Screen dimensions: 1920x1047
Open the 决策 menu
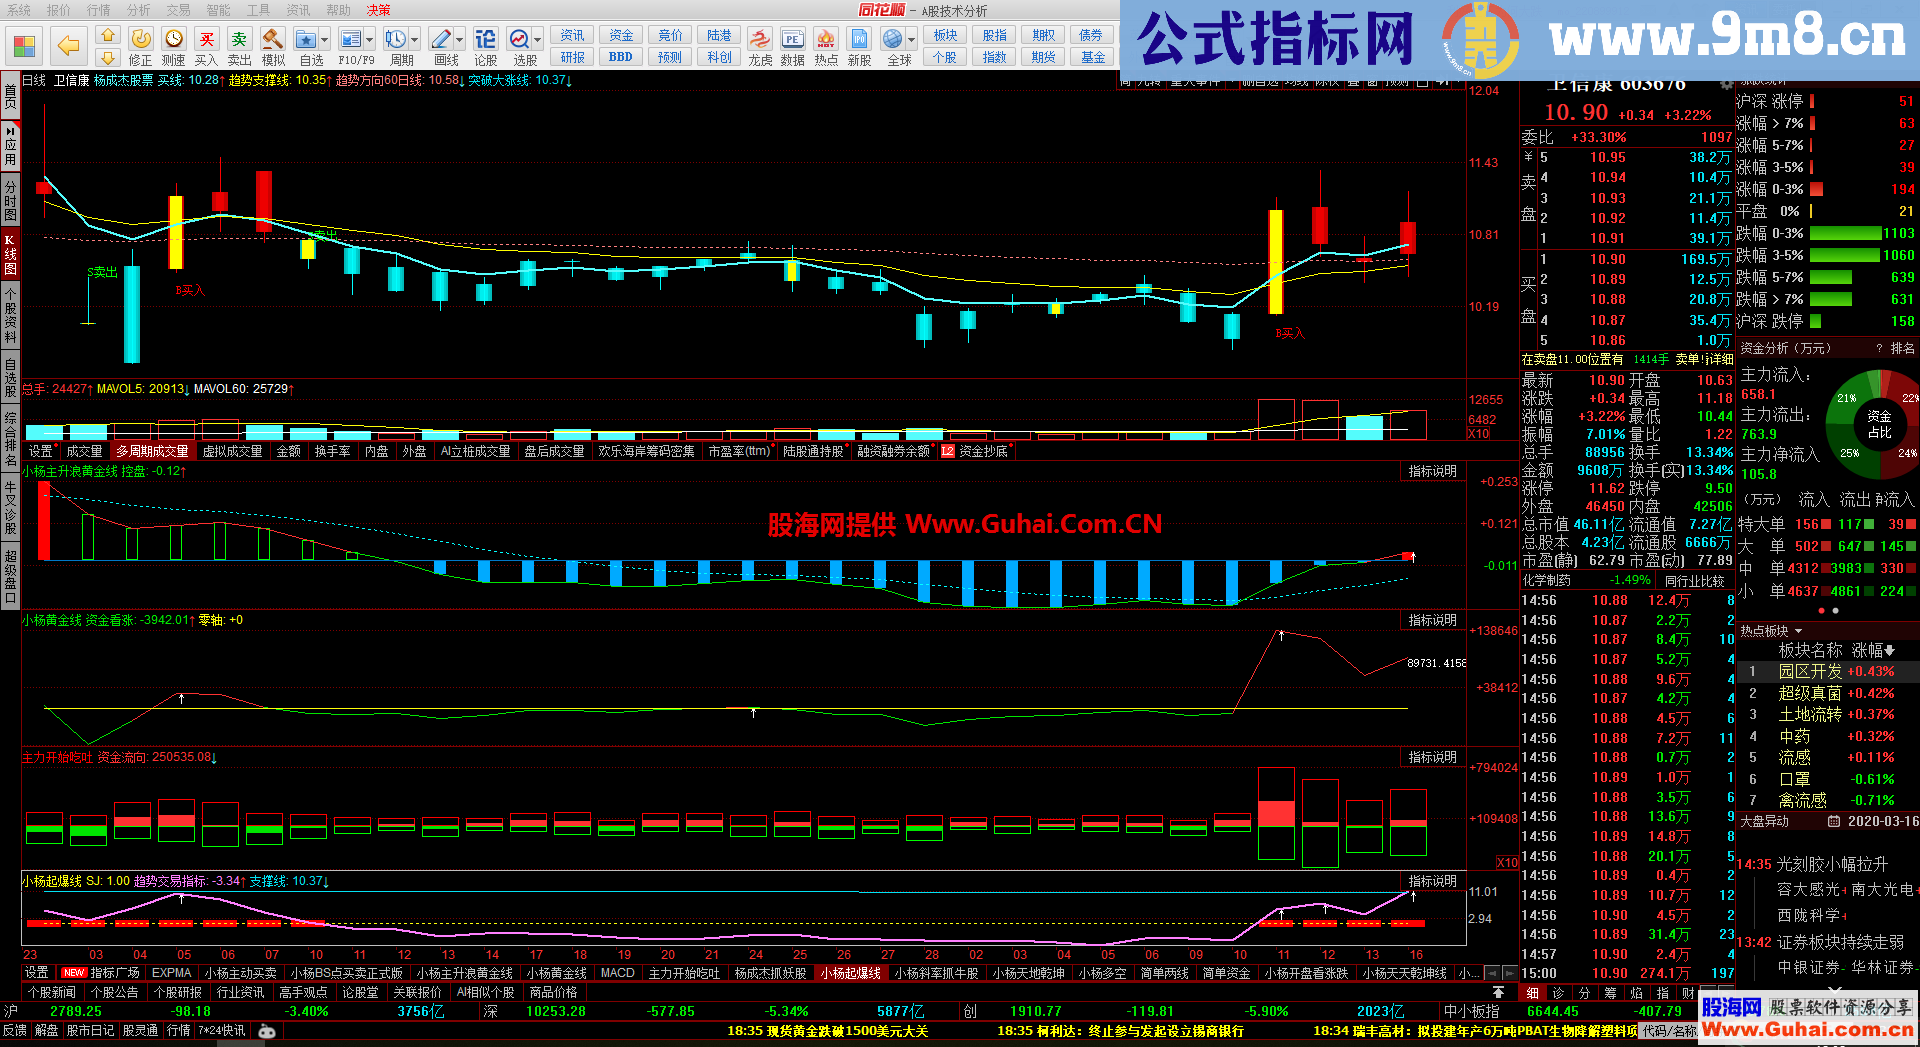379,10
